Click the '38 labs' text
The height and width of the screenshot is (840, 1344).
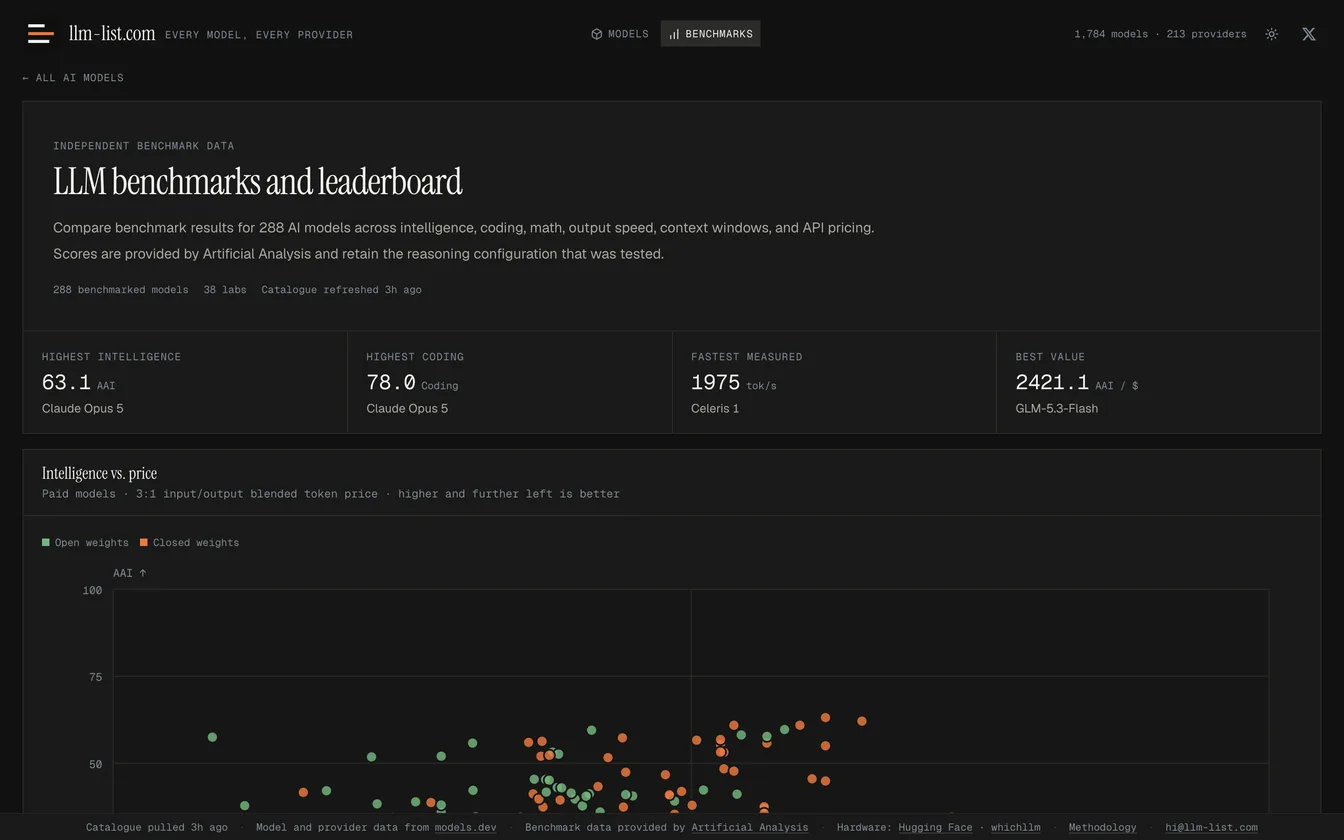point(225,290)
